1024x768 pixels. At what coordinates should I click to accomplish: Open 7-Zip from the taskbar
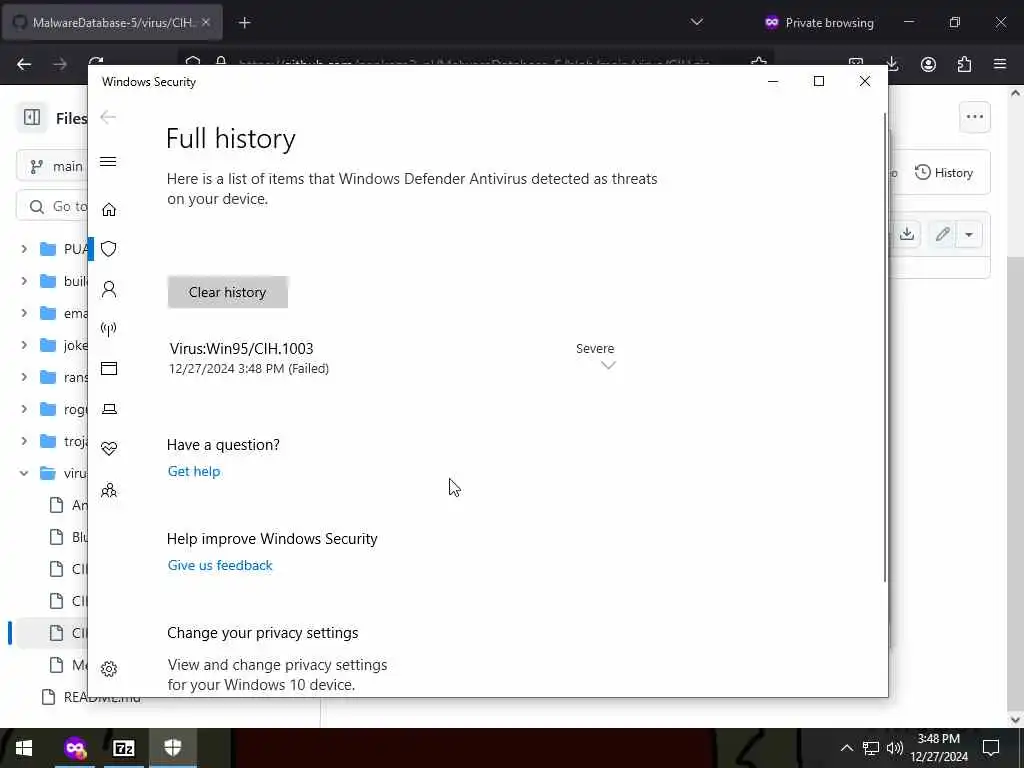(123, 748)
